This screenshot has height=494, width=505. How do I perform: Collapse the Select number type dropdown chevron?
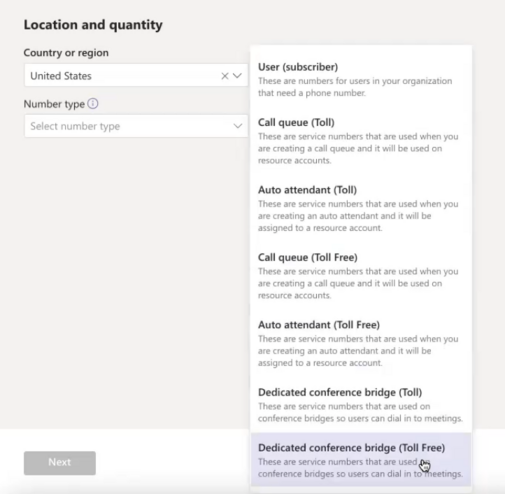click(x=238, y=126)
